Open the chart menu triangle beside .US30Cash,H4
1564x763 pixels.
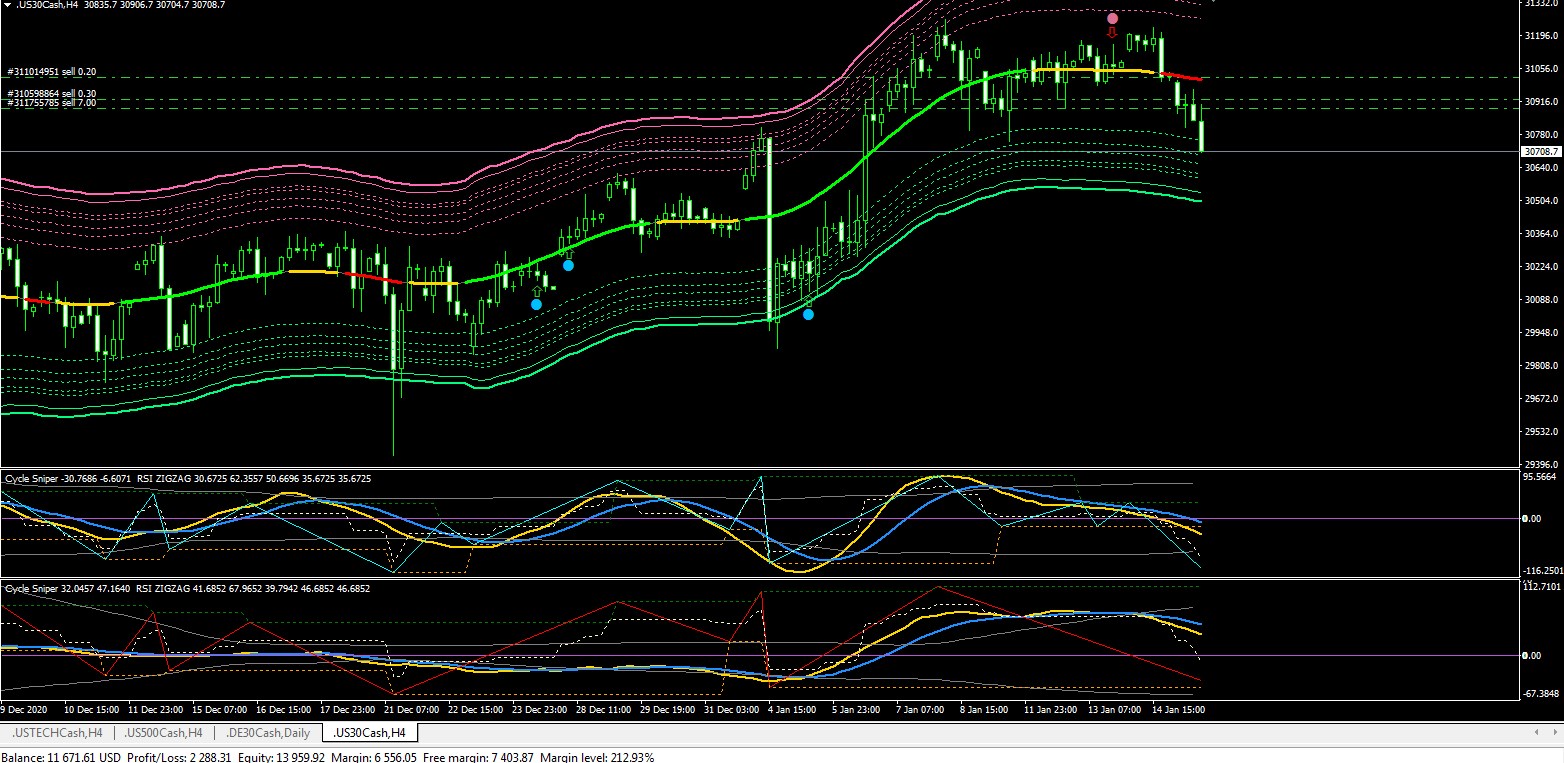click(x=9, y=5)
